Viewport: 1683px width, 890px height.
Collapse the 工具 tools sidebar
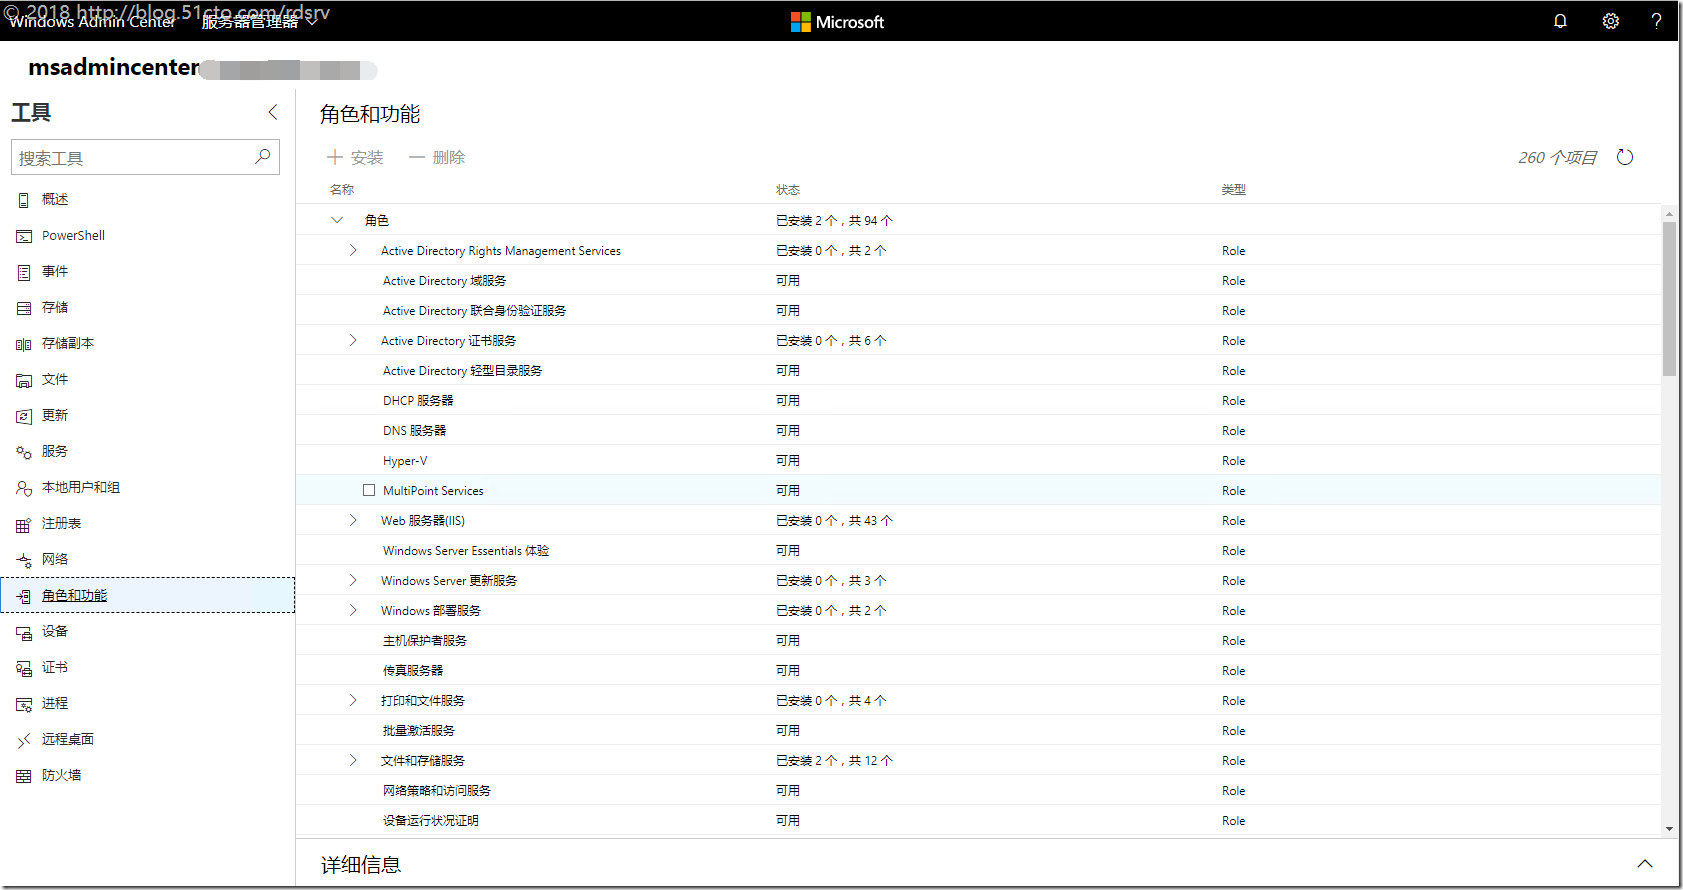point(272,112)
